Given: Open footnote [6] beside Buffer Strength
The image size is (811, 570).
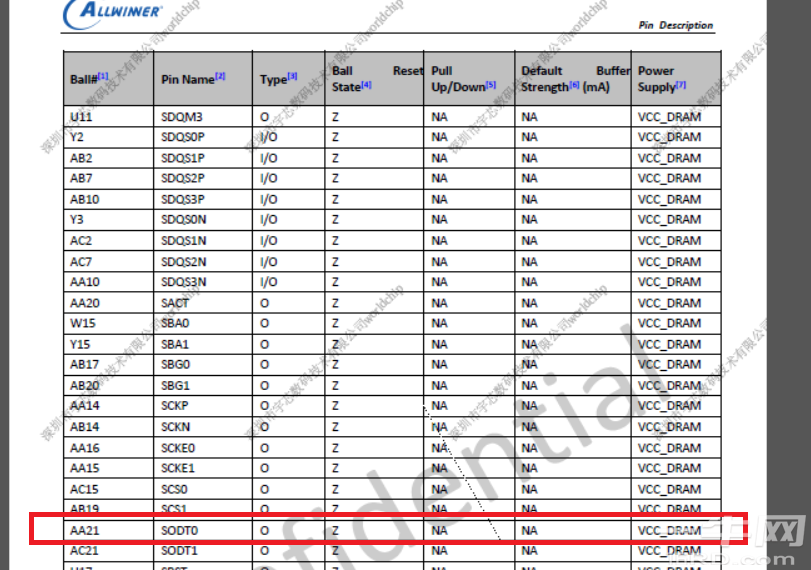Looking at the screenshot, I should 574,86.
